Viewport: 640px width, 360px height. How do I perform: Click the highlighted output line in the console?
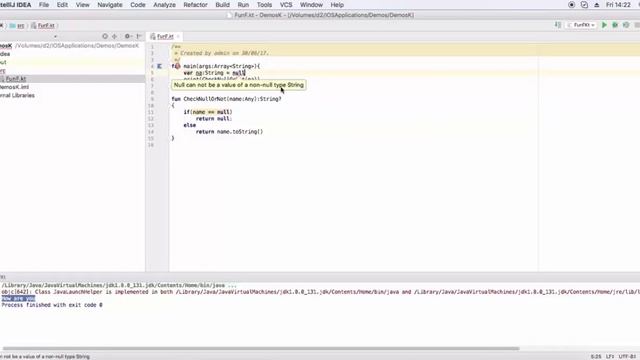tap(18, 298)
